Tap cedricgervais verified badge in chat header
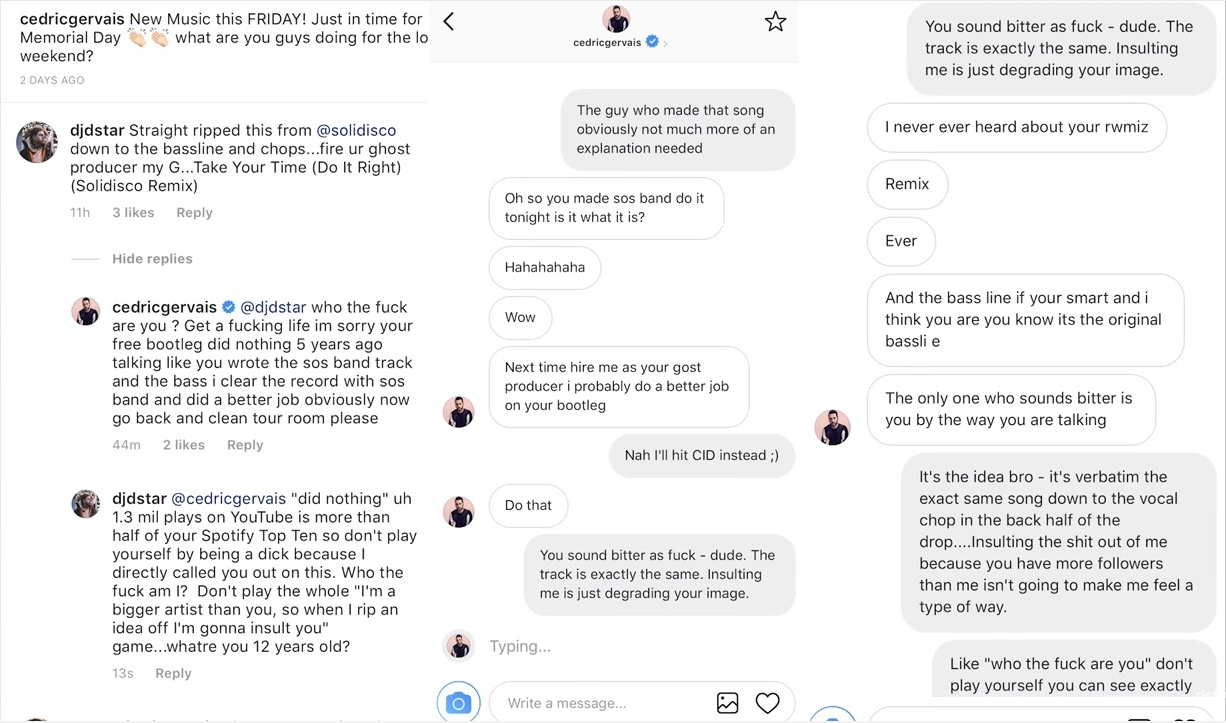Image resolution: width=1226 pixels, height=723 pixels. (x=652, y=42)
